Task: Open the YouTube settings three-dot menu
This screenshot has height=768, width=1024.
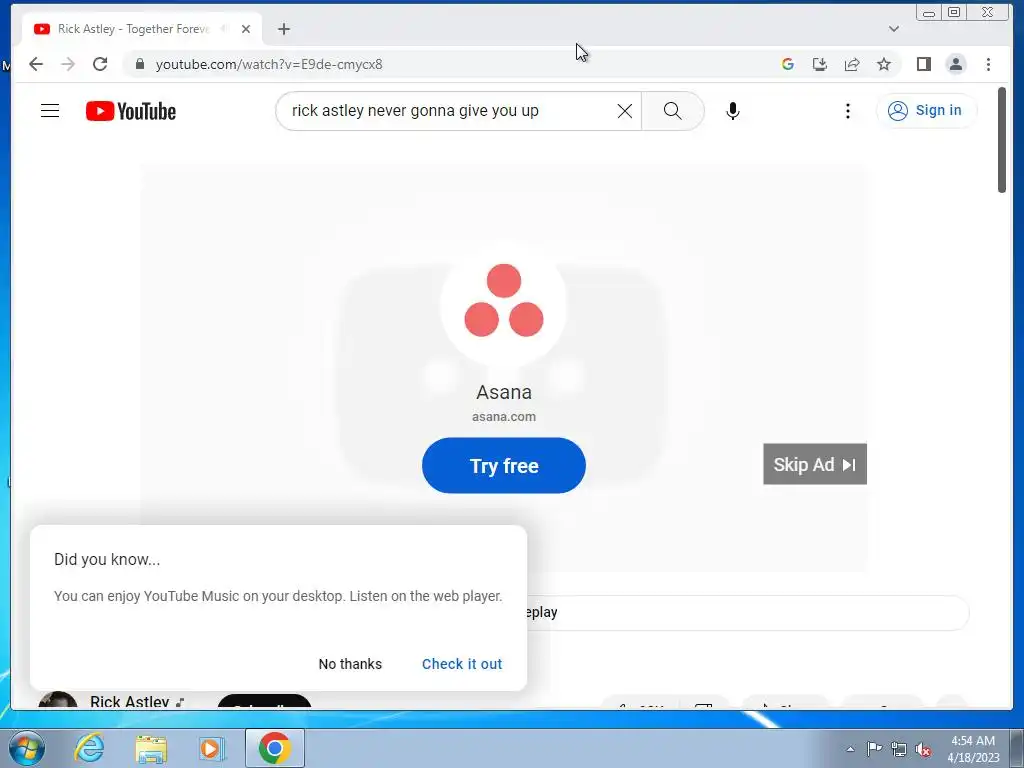Action: pyautogui.click(x=848, y=111)
